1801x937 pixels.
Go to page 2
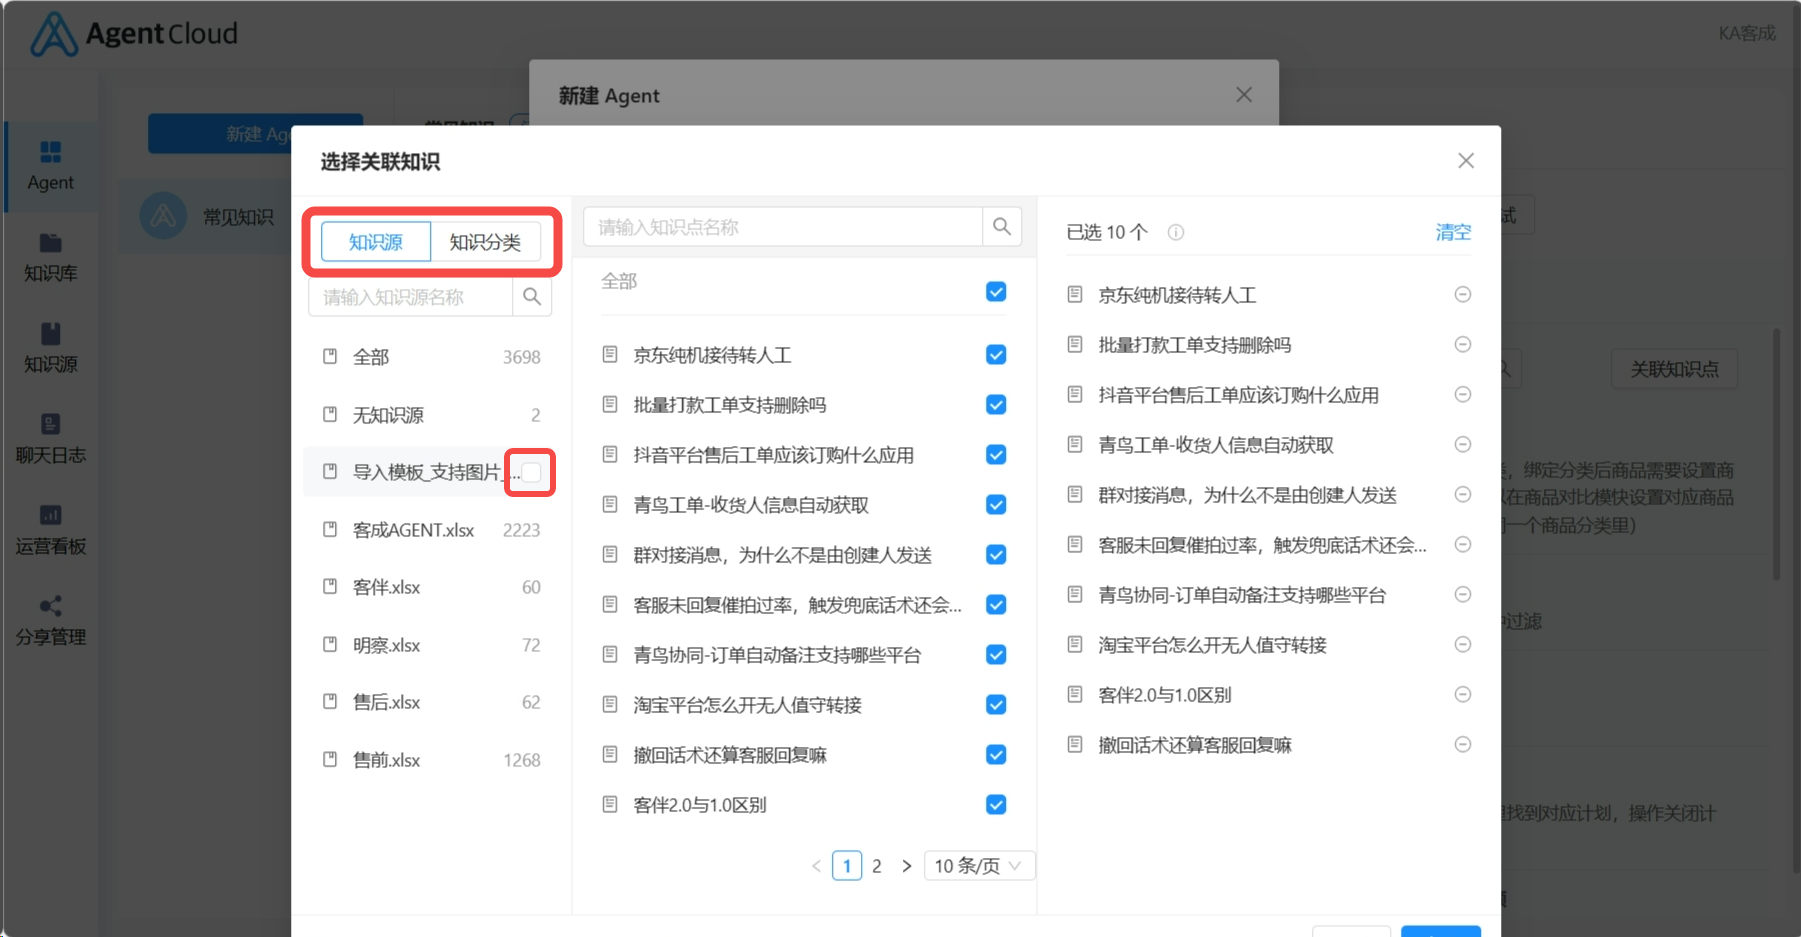[x=877, y=866]
